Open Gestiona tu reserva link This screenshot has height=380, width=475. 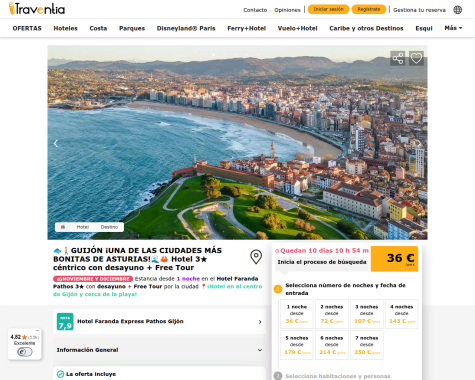pyautogui.click(x=419, y=10)
